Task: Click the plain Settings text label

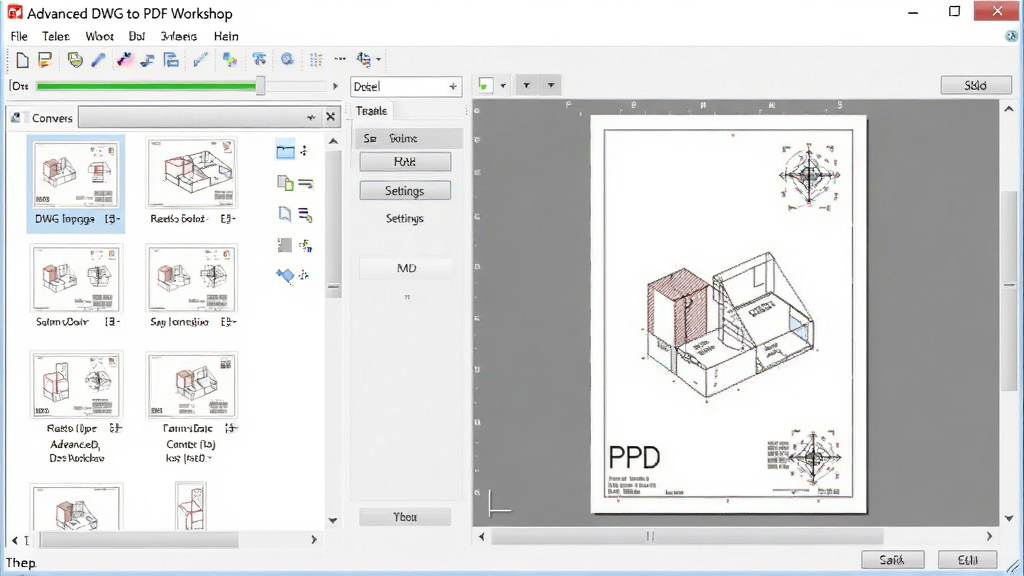Action: click(x=404, y=219)
